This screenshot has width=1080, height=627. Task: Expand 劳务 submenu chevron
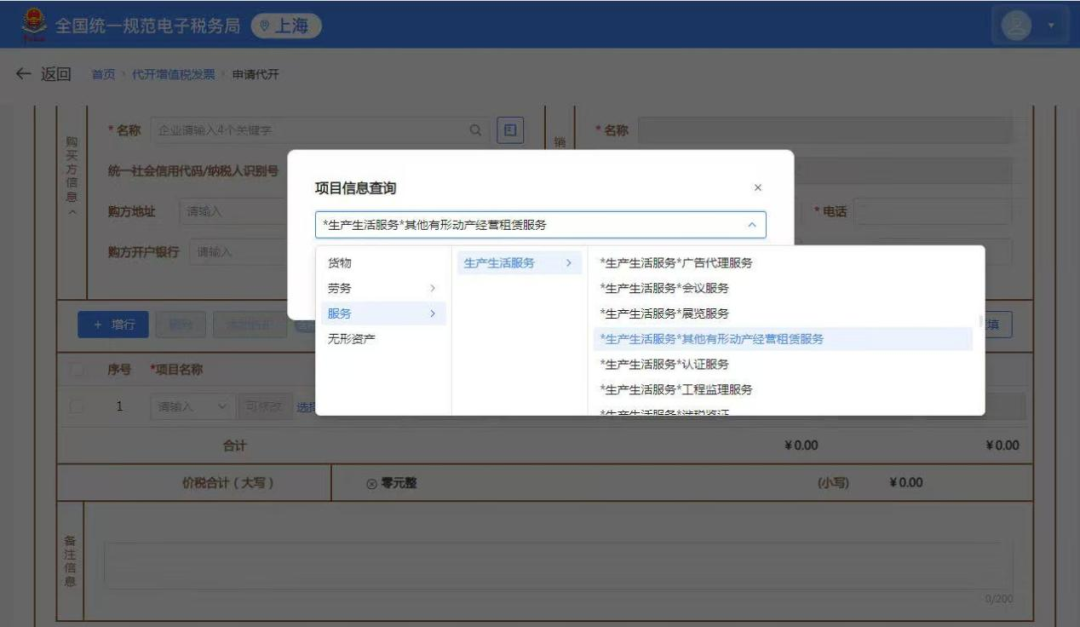pos(433,288)
